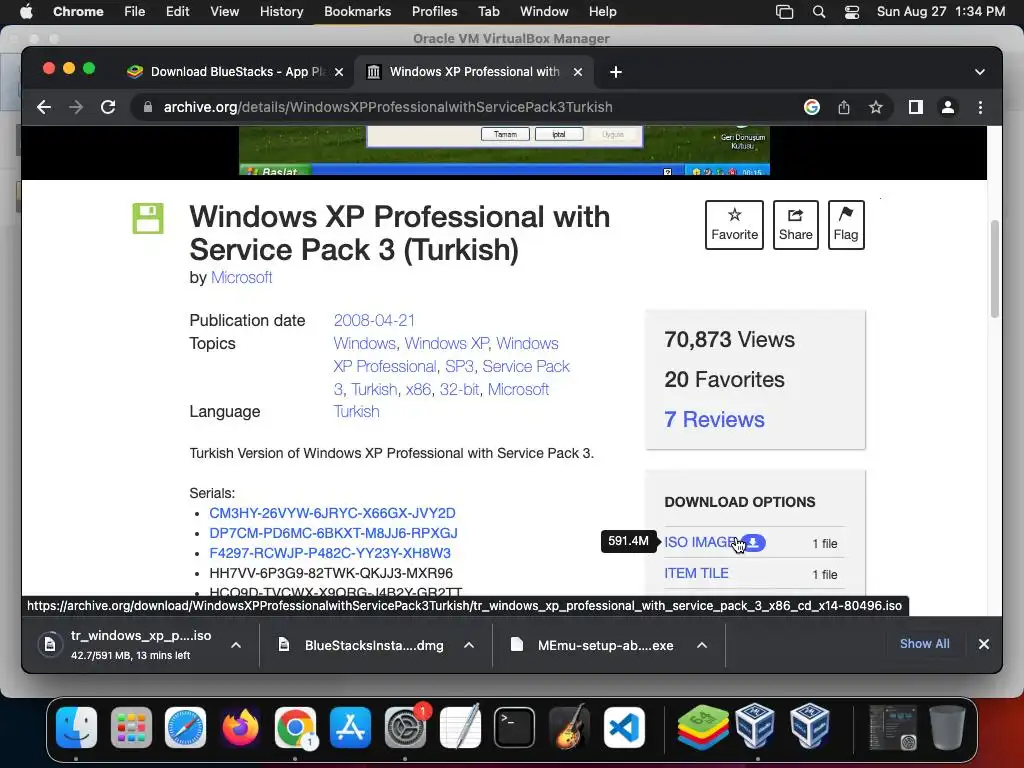This screenshot has height=768, width=1024.
Task: Click the ISO IMAGE download link
Action: (x=701, y=543)
